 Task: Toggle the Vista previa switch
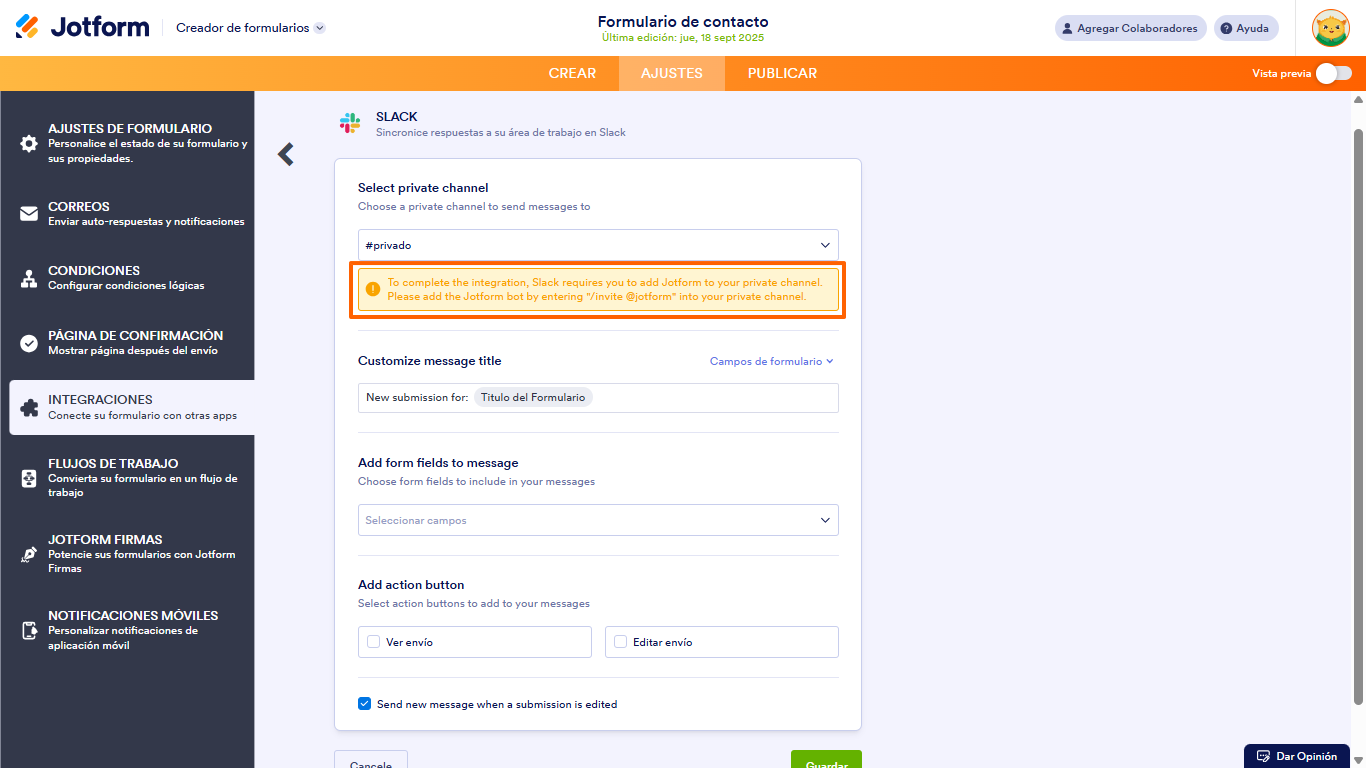1334,73
